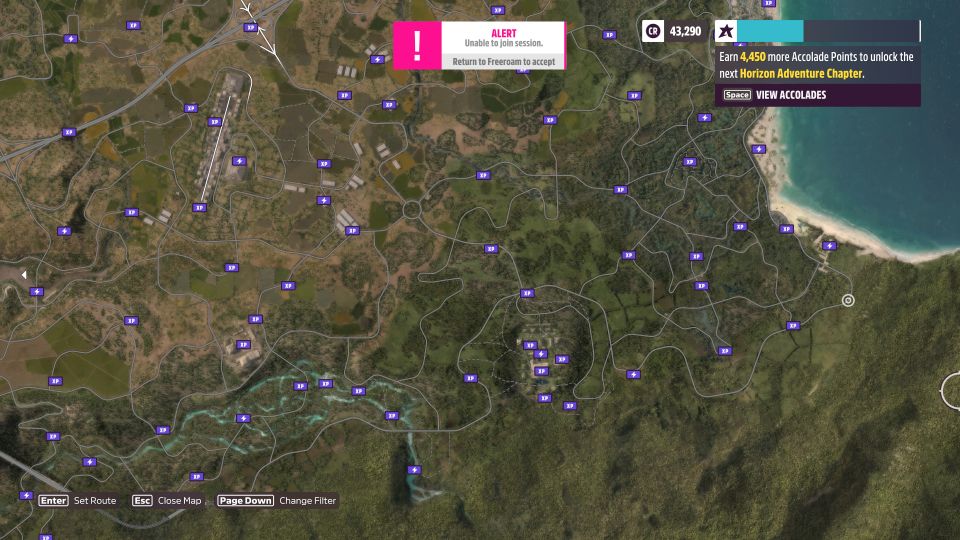Select the Fast Travel board inside the village ruins
The height and width of the screenshot is (540, 960).
pyautogui.click(x=540, y=354)
